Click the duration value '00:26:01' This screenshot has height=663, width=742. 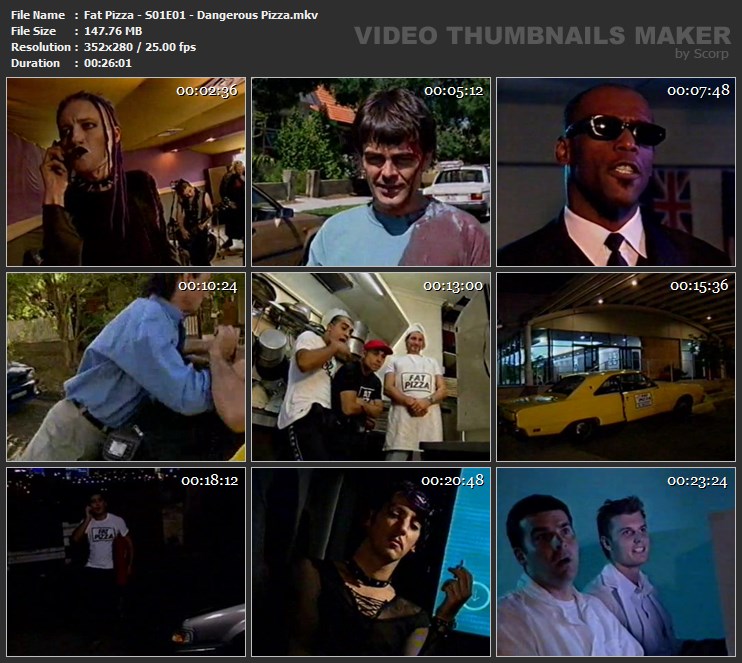click(108, 63)
